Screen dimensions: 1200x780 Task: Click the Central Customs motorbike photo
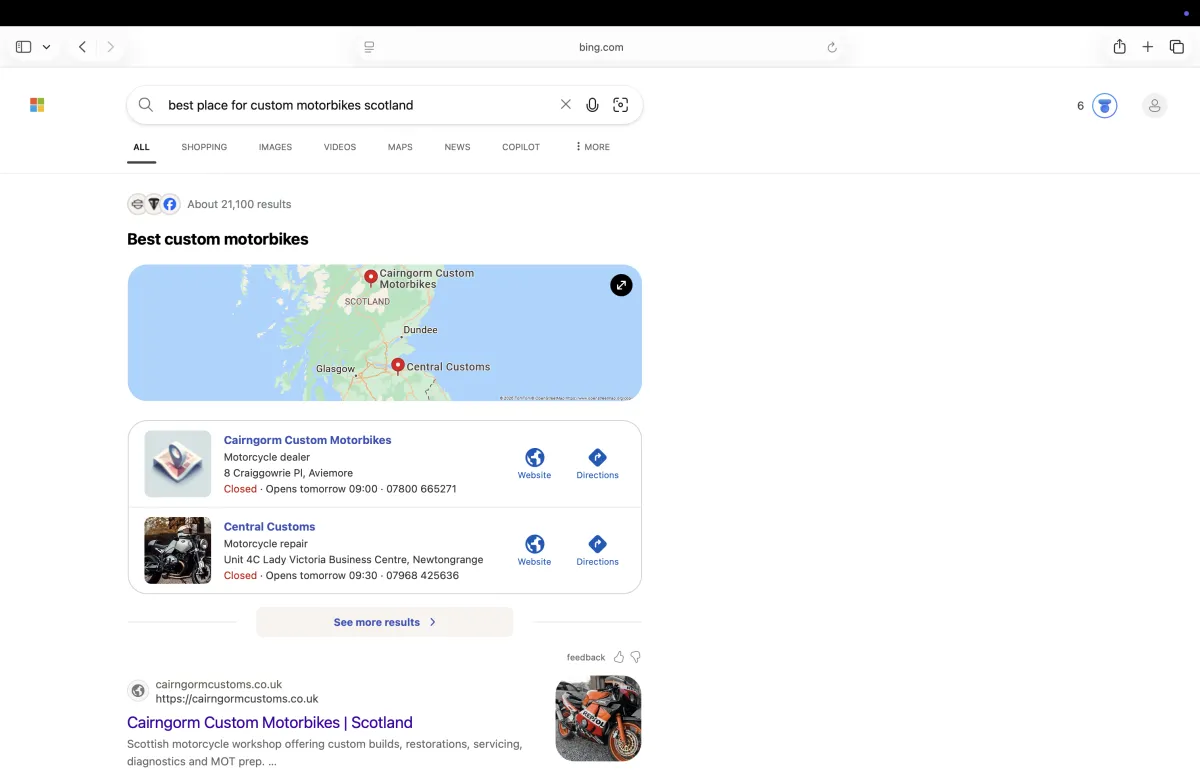coord(178,550)
